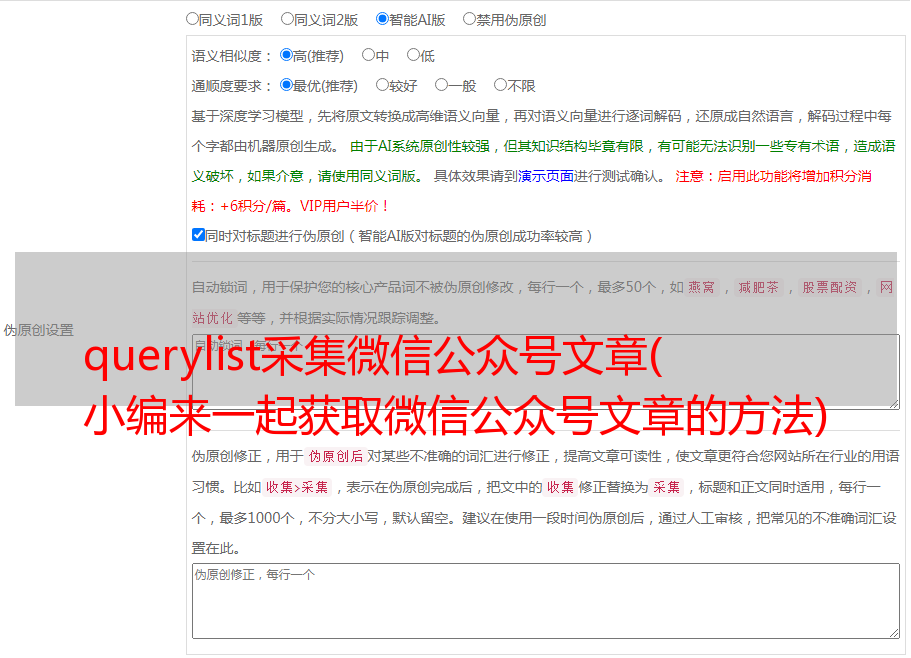Click the 伪原创后 highlighted tag
Screen dimensions: 911x658
[x=336, y=456]
